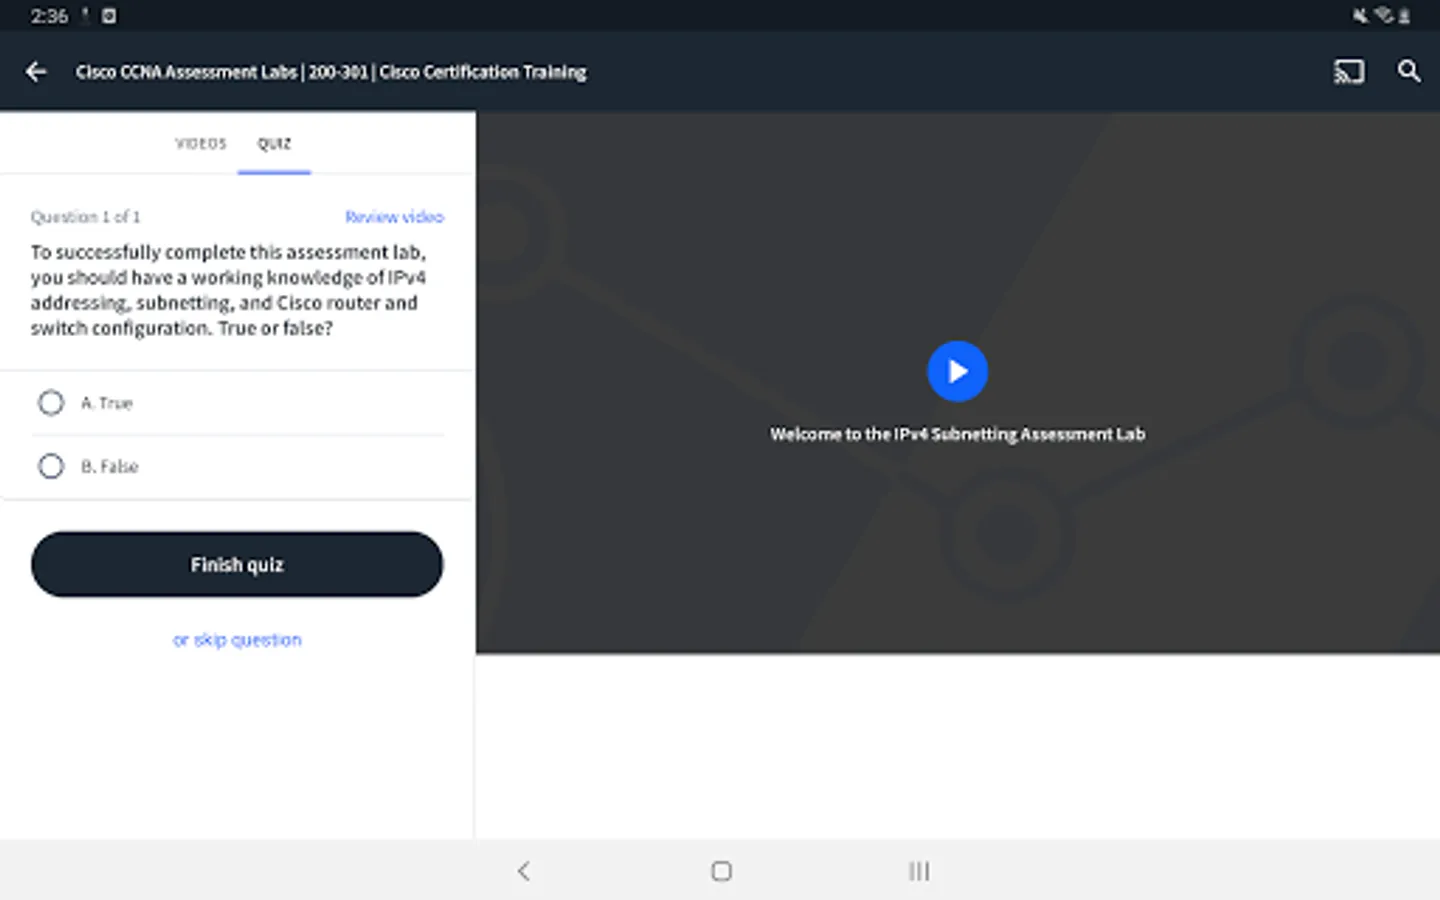1440x900 pixels.
Task: Select answer A. True
Action: [237, 403]
